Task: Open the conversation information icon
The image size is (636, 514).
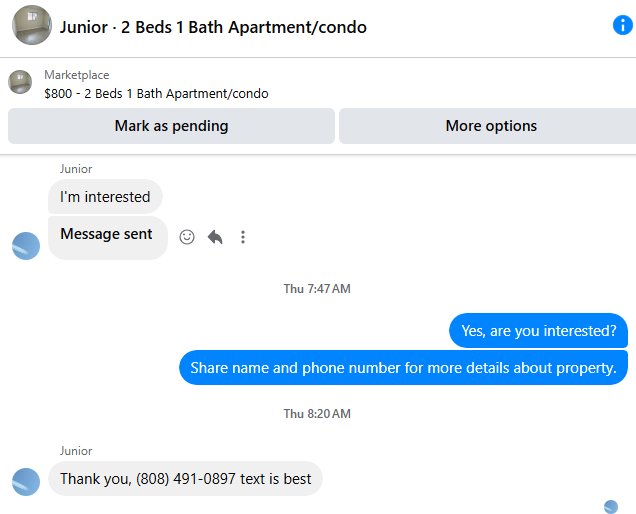Action: 623,26
